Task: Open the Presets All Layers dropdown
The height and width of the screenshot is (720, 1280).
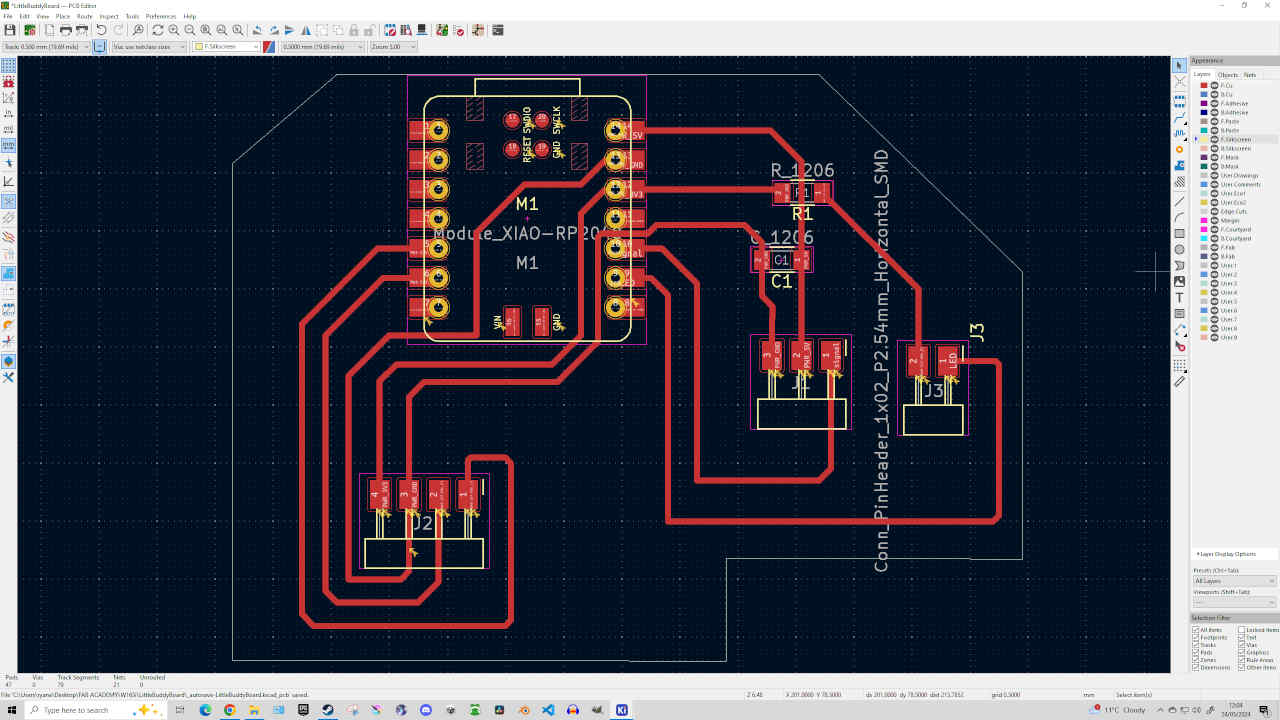Action: coord(1235,581)
